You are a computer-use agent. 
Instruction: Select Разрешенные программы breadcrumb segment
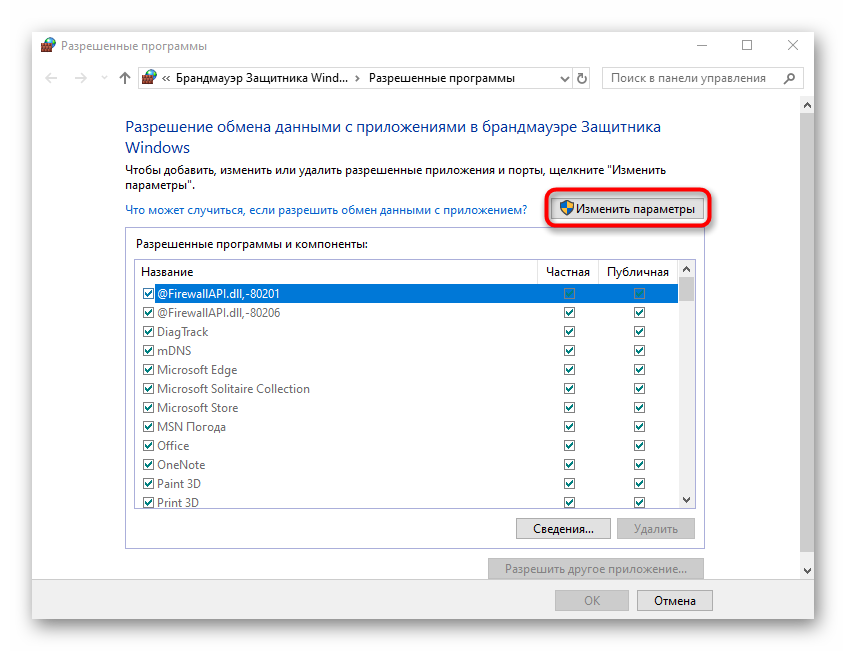point(442,78)
